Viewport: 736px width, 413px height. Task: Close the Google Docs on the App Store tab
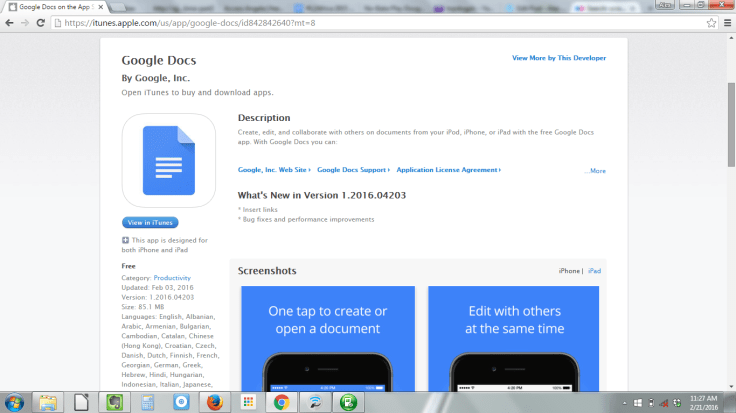100,7
